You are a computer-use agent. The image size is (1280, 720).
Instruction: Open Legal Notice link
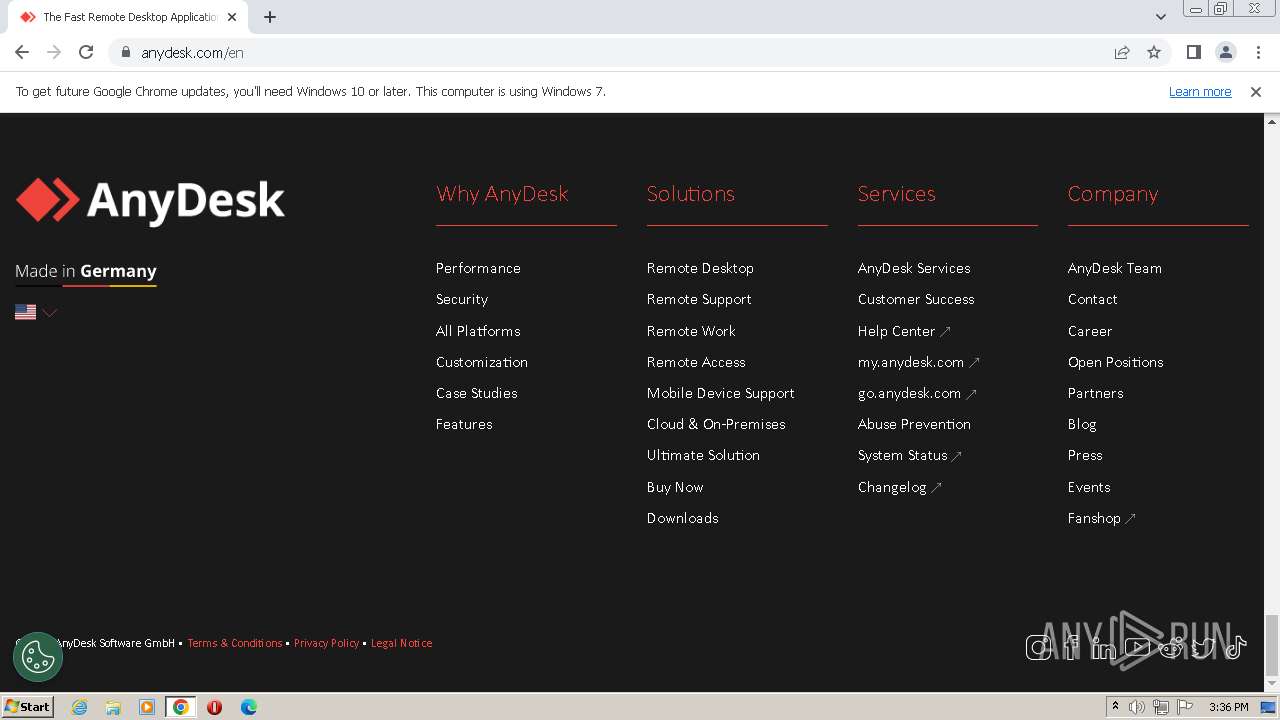tap(401, 643)
